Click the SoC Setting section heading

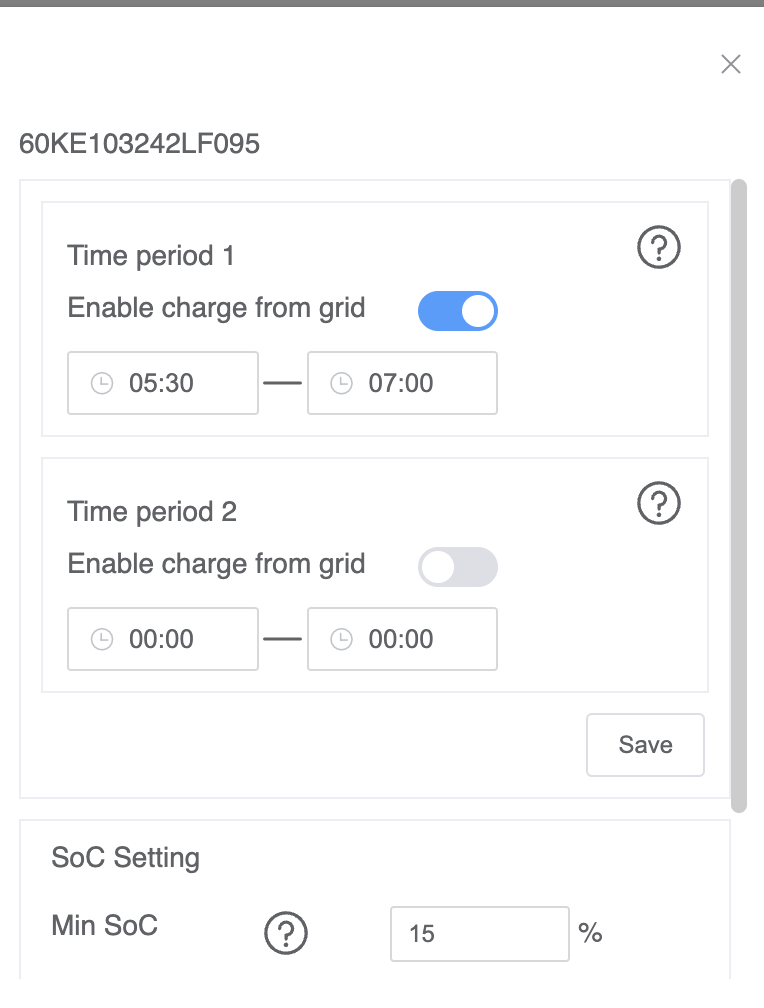(125, 858)
